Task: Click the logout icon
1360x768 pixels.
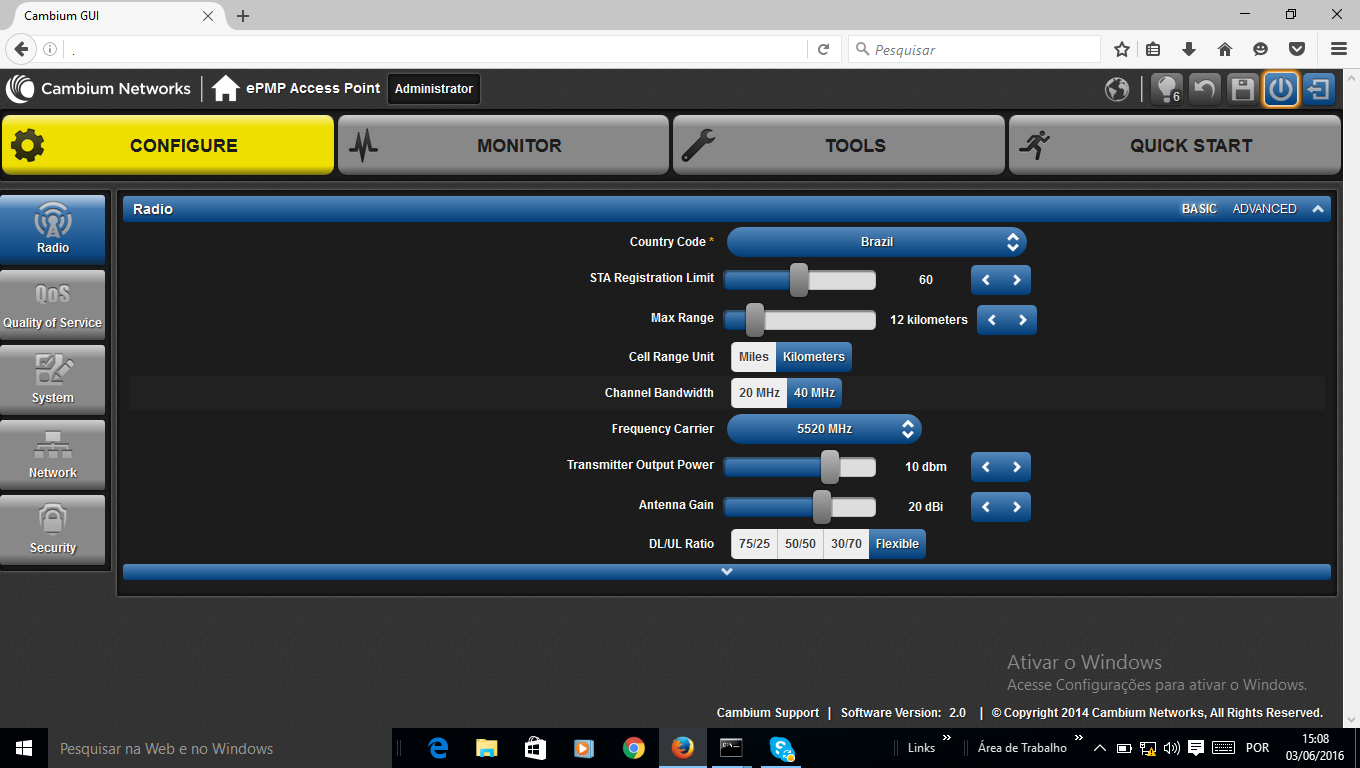Action: click(x=1319, y=89)
